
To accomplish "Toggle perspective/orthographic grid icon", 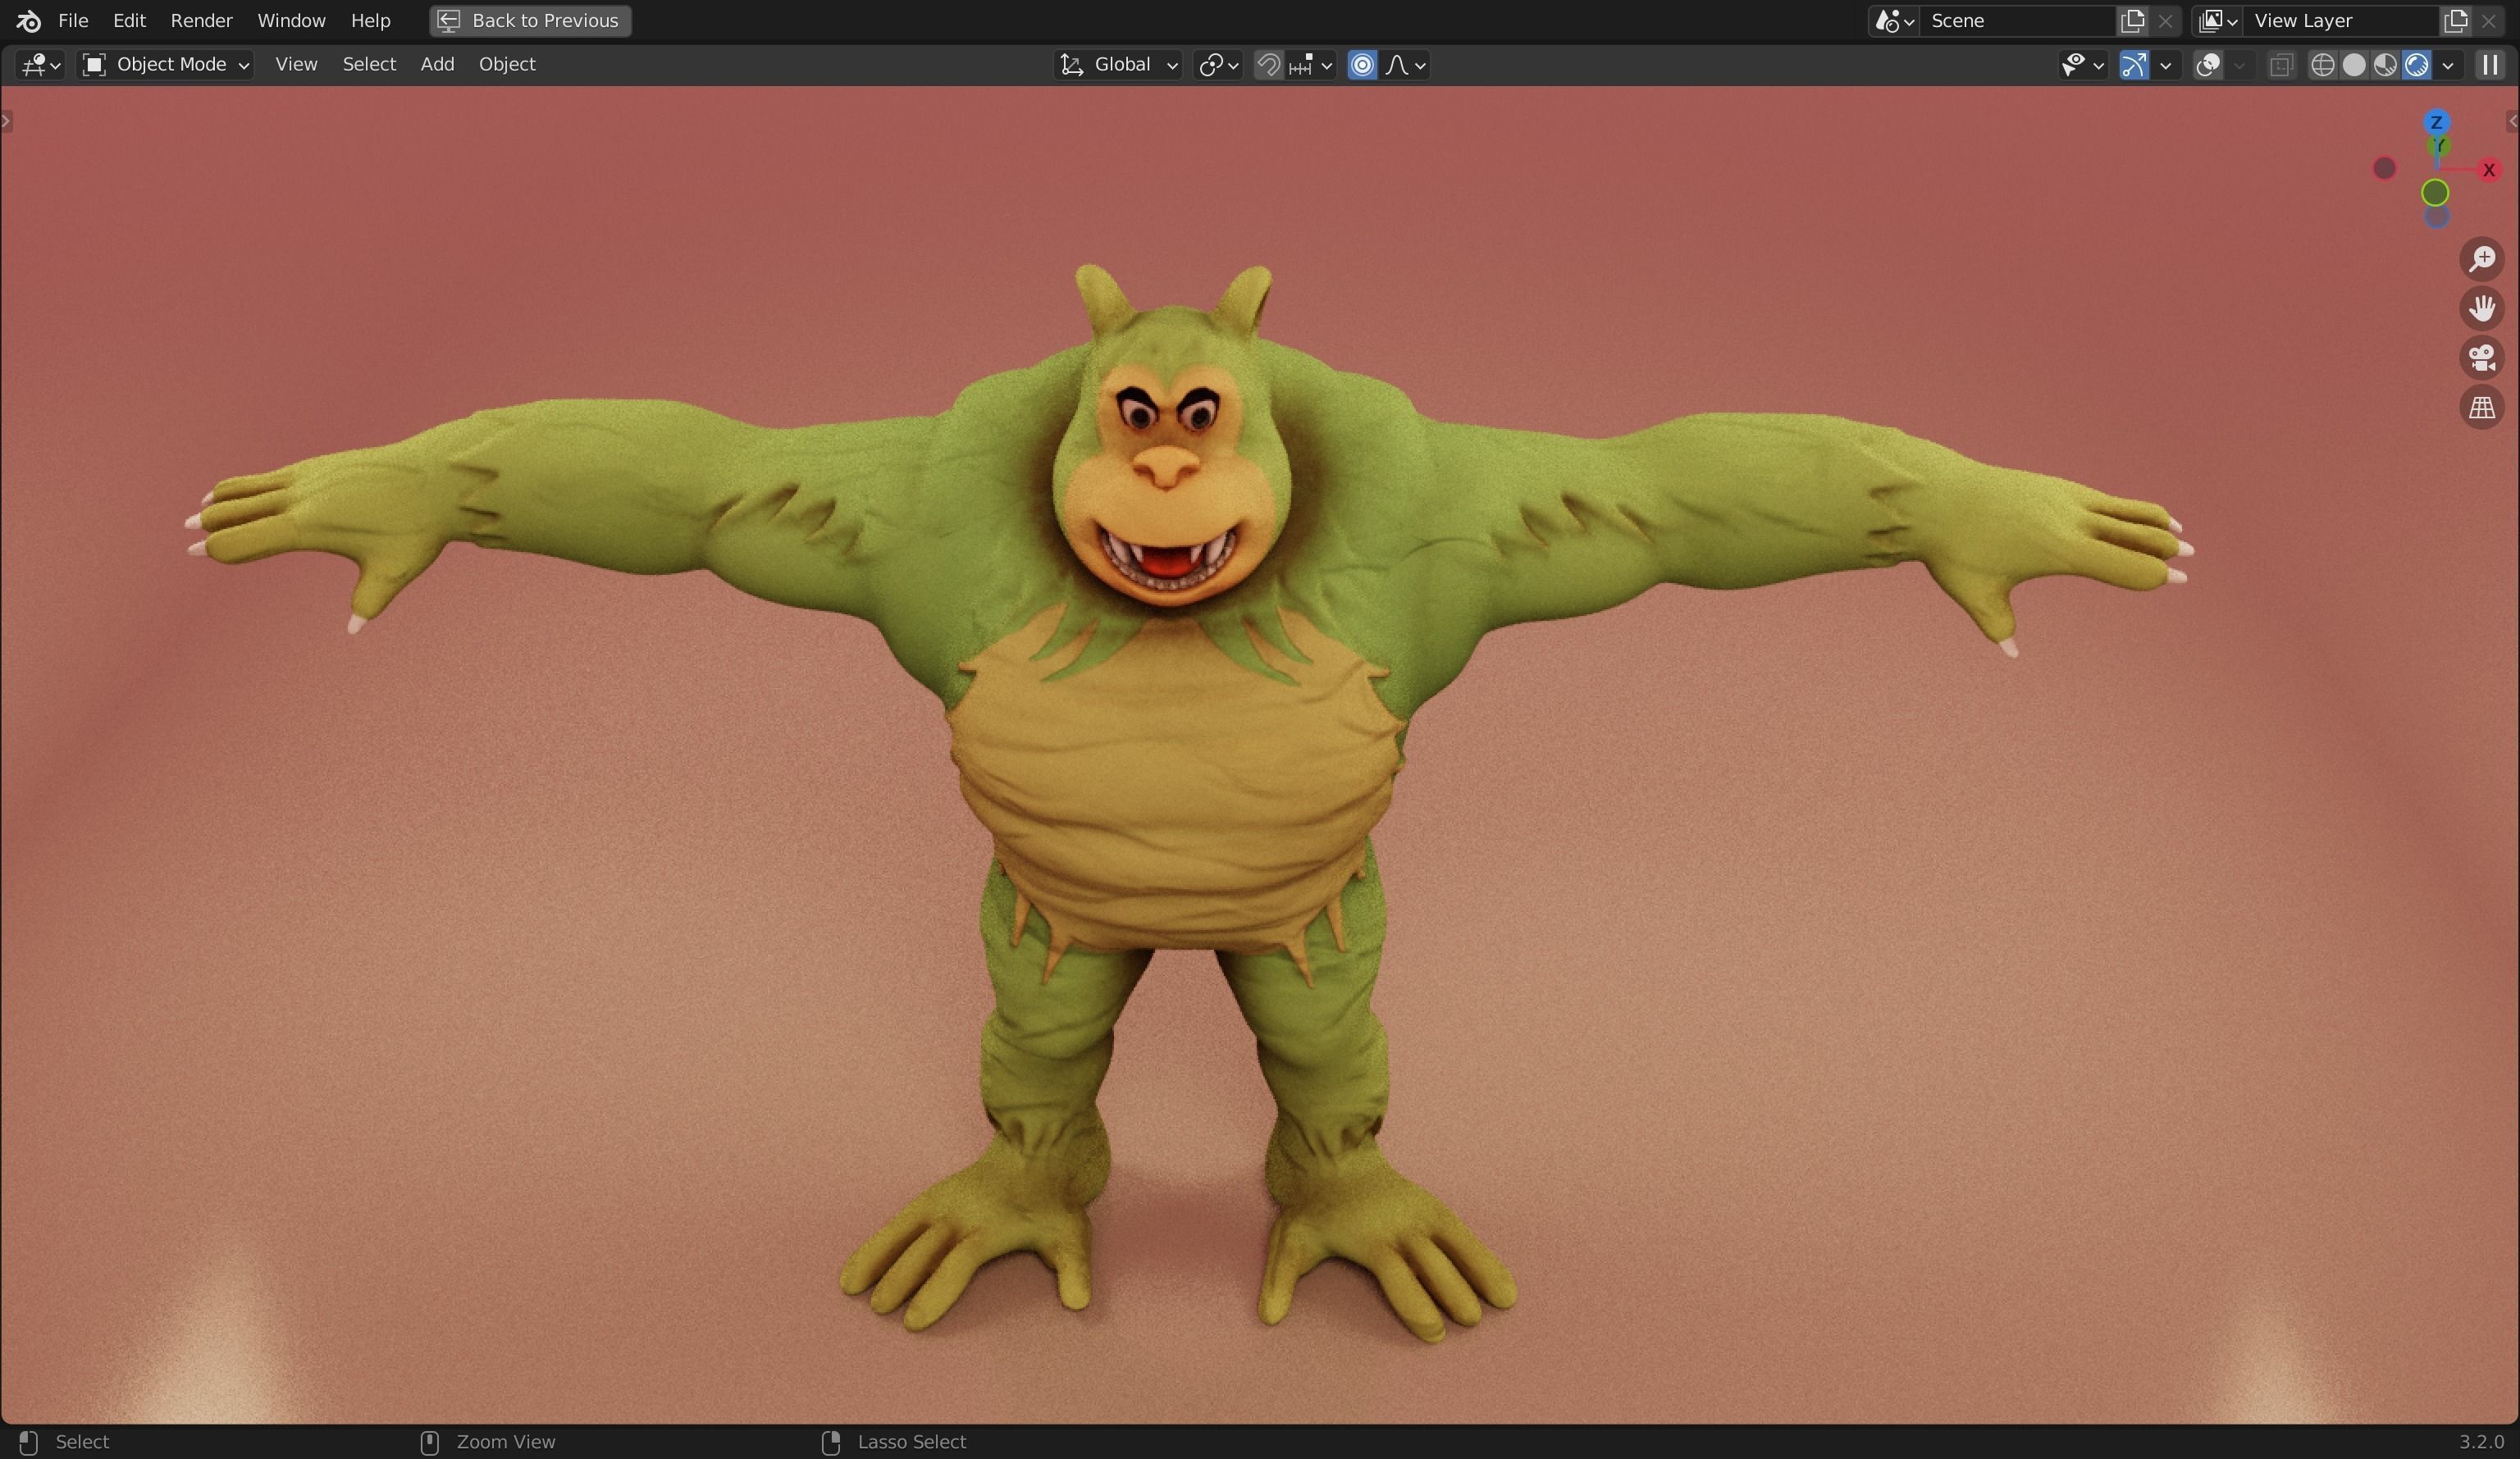I will click(x=2482, y=408).
